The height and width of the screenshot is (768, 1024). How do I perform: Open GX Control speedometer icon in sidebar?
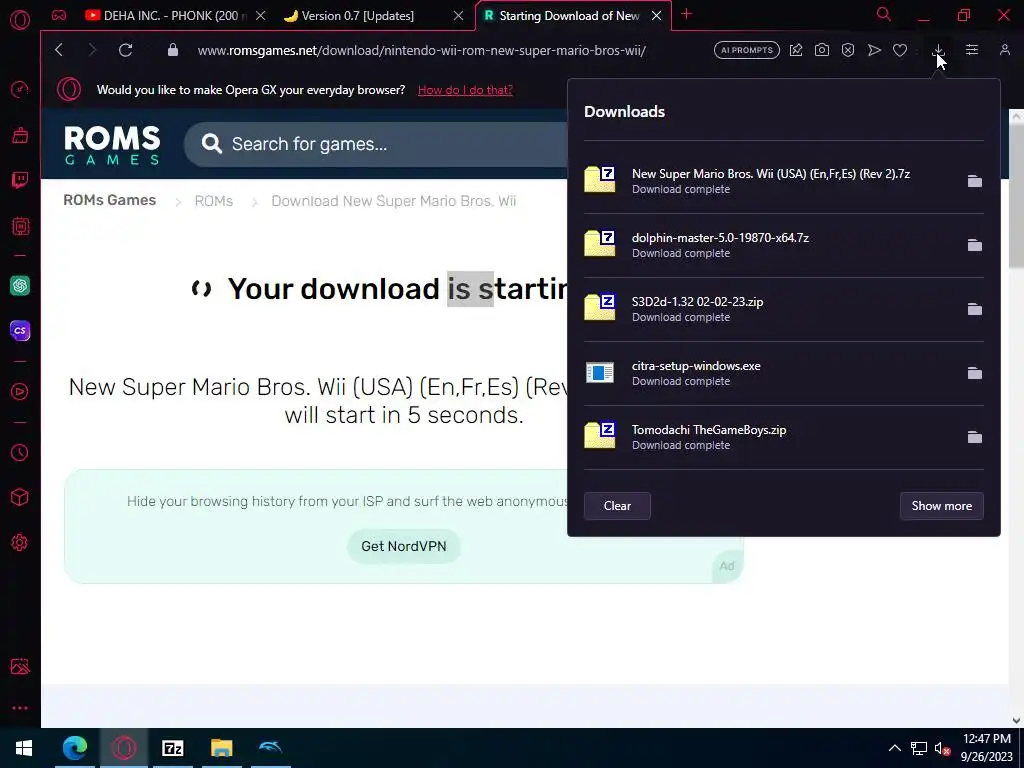(x=20, y=89)
